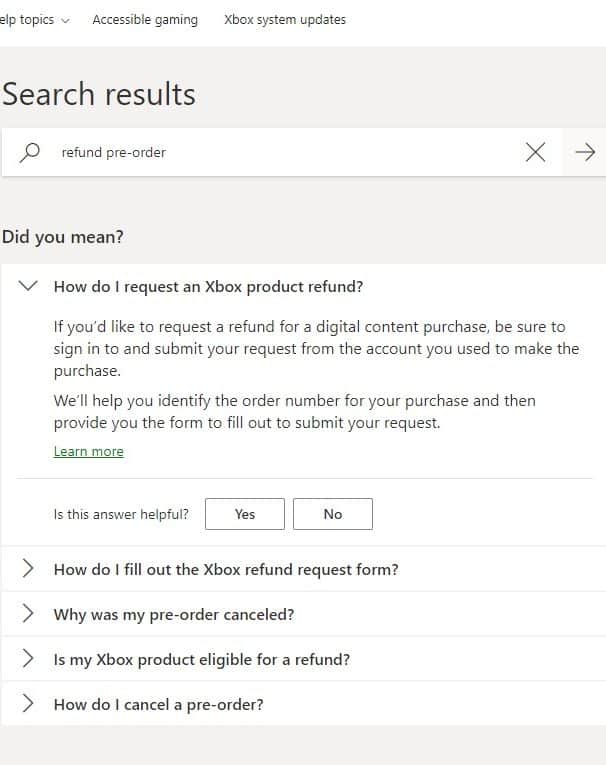Mark the answer helpful with Yes
The width and height of the screenshot is (606, 765).
click(244, 514)
